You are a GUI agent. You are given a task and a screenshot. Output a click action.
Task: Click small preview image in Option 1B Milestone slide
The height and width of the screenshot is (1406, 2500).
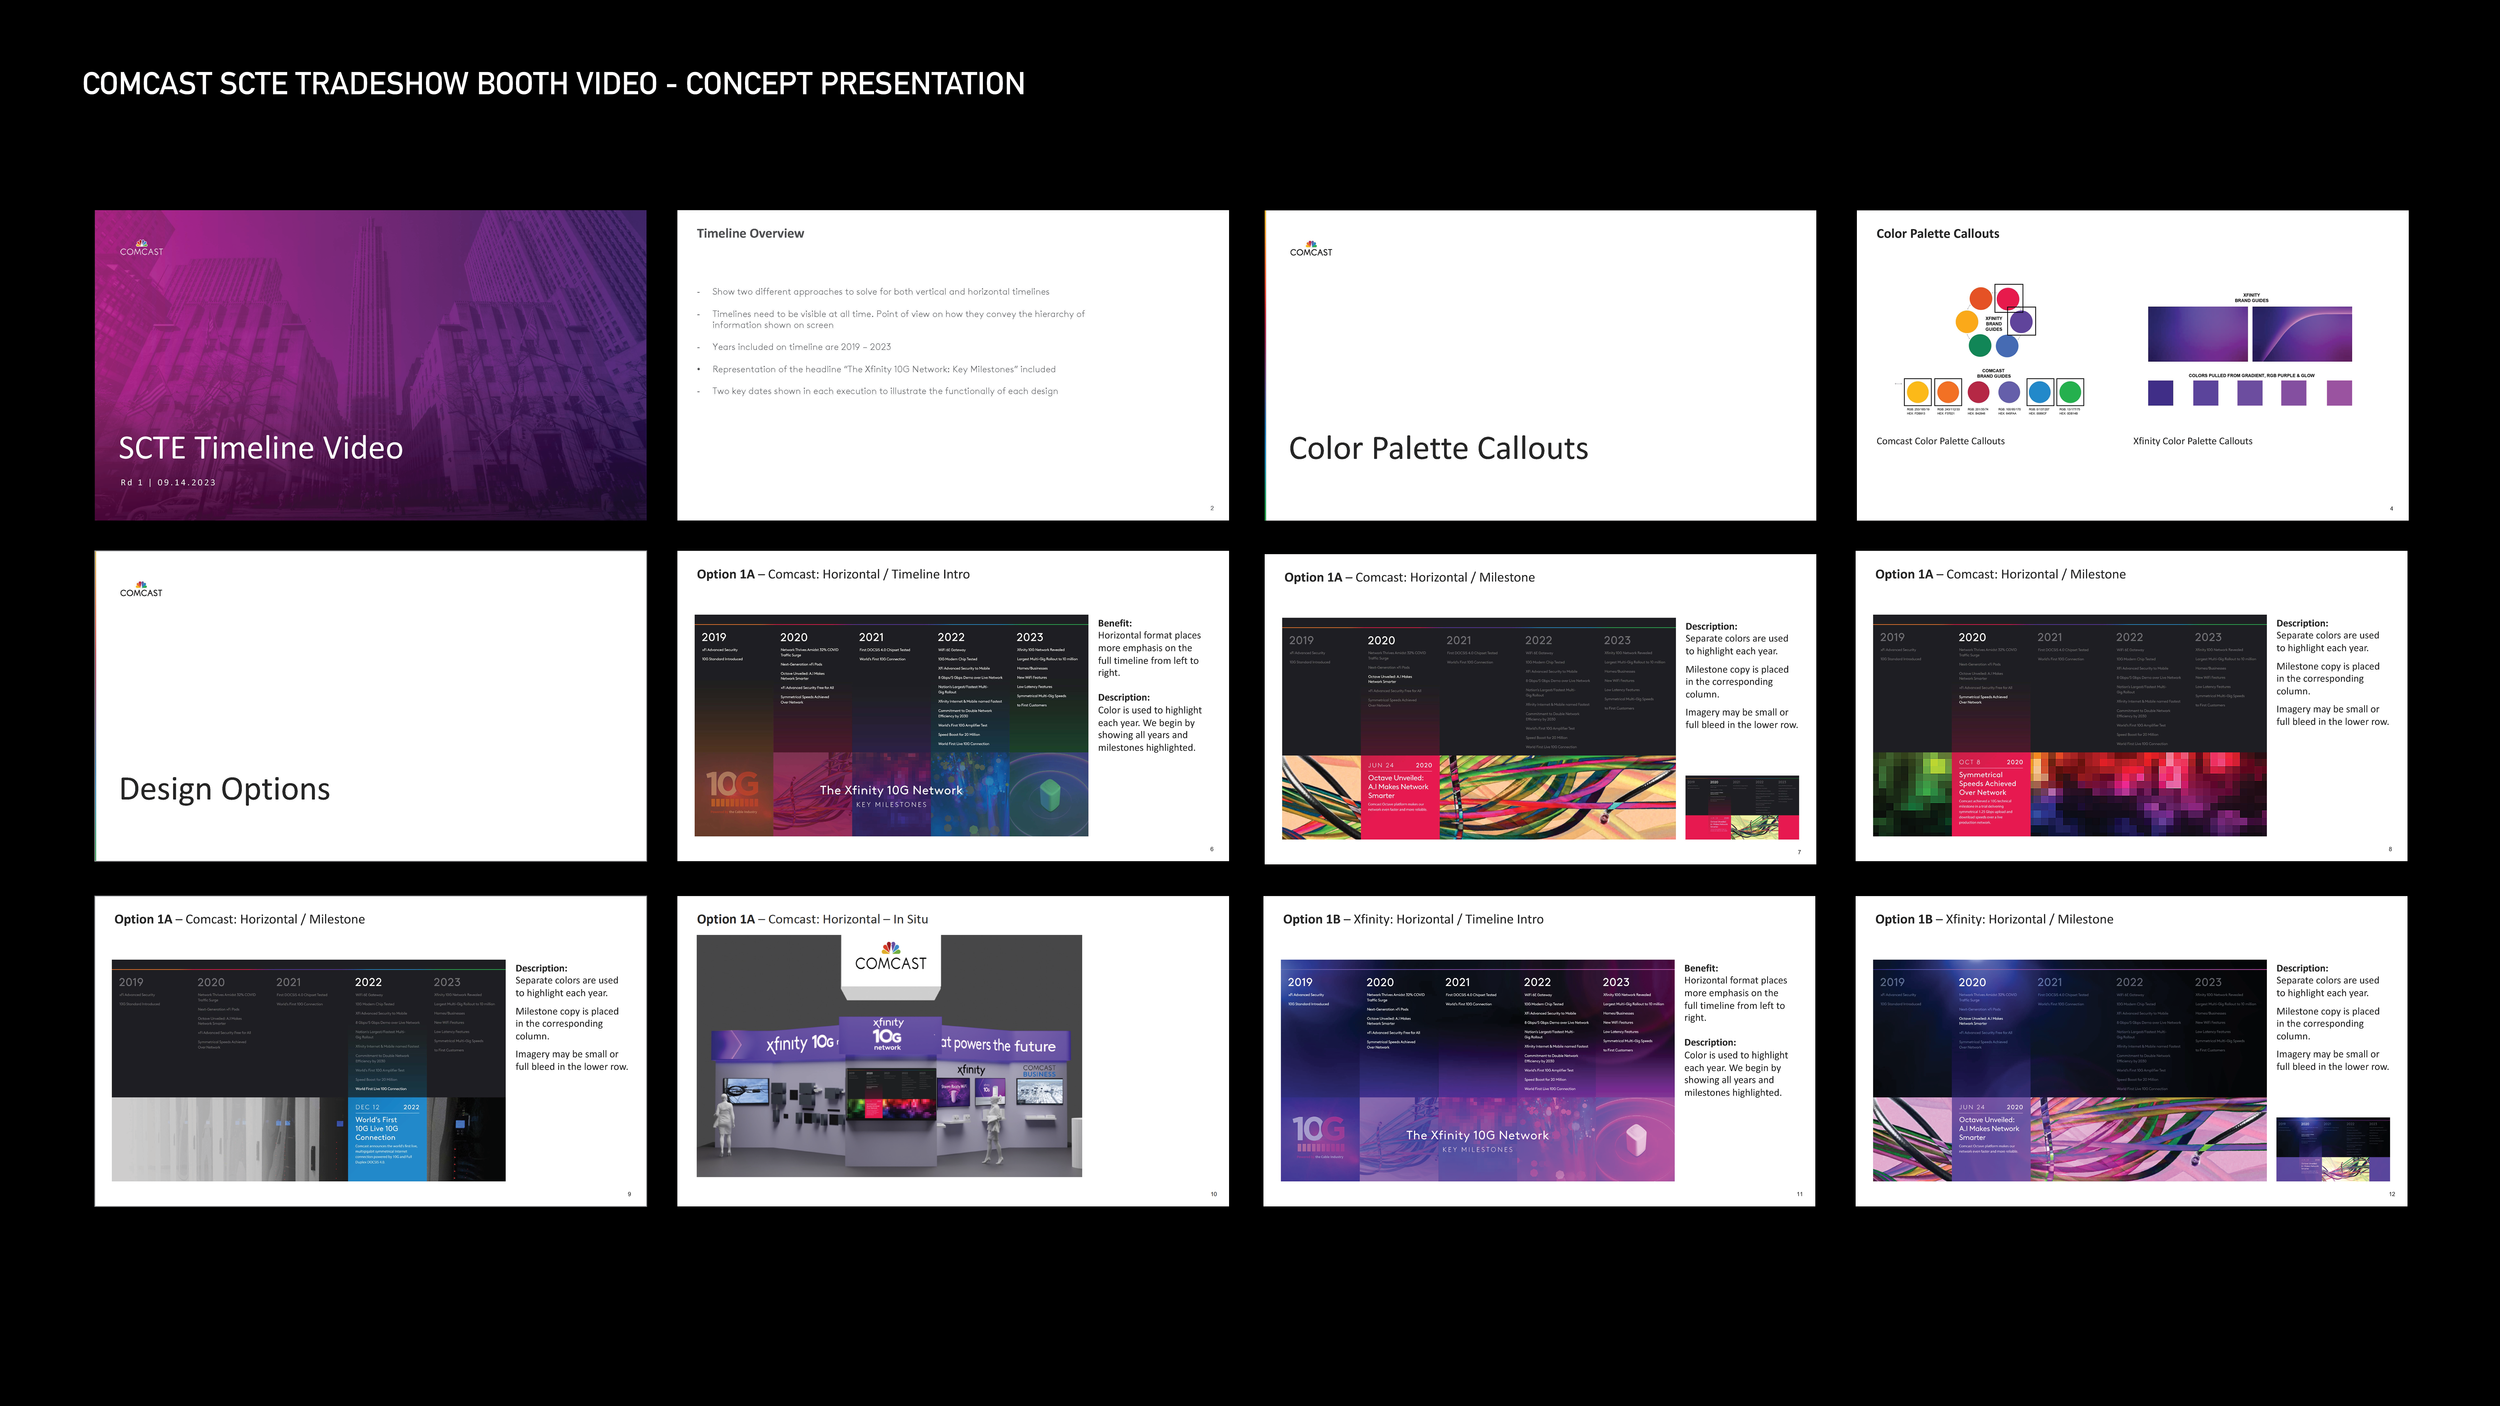(2333, 1149)
